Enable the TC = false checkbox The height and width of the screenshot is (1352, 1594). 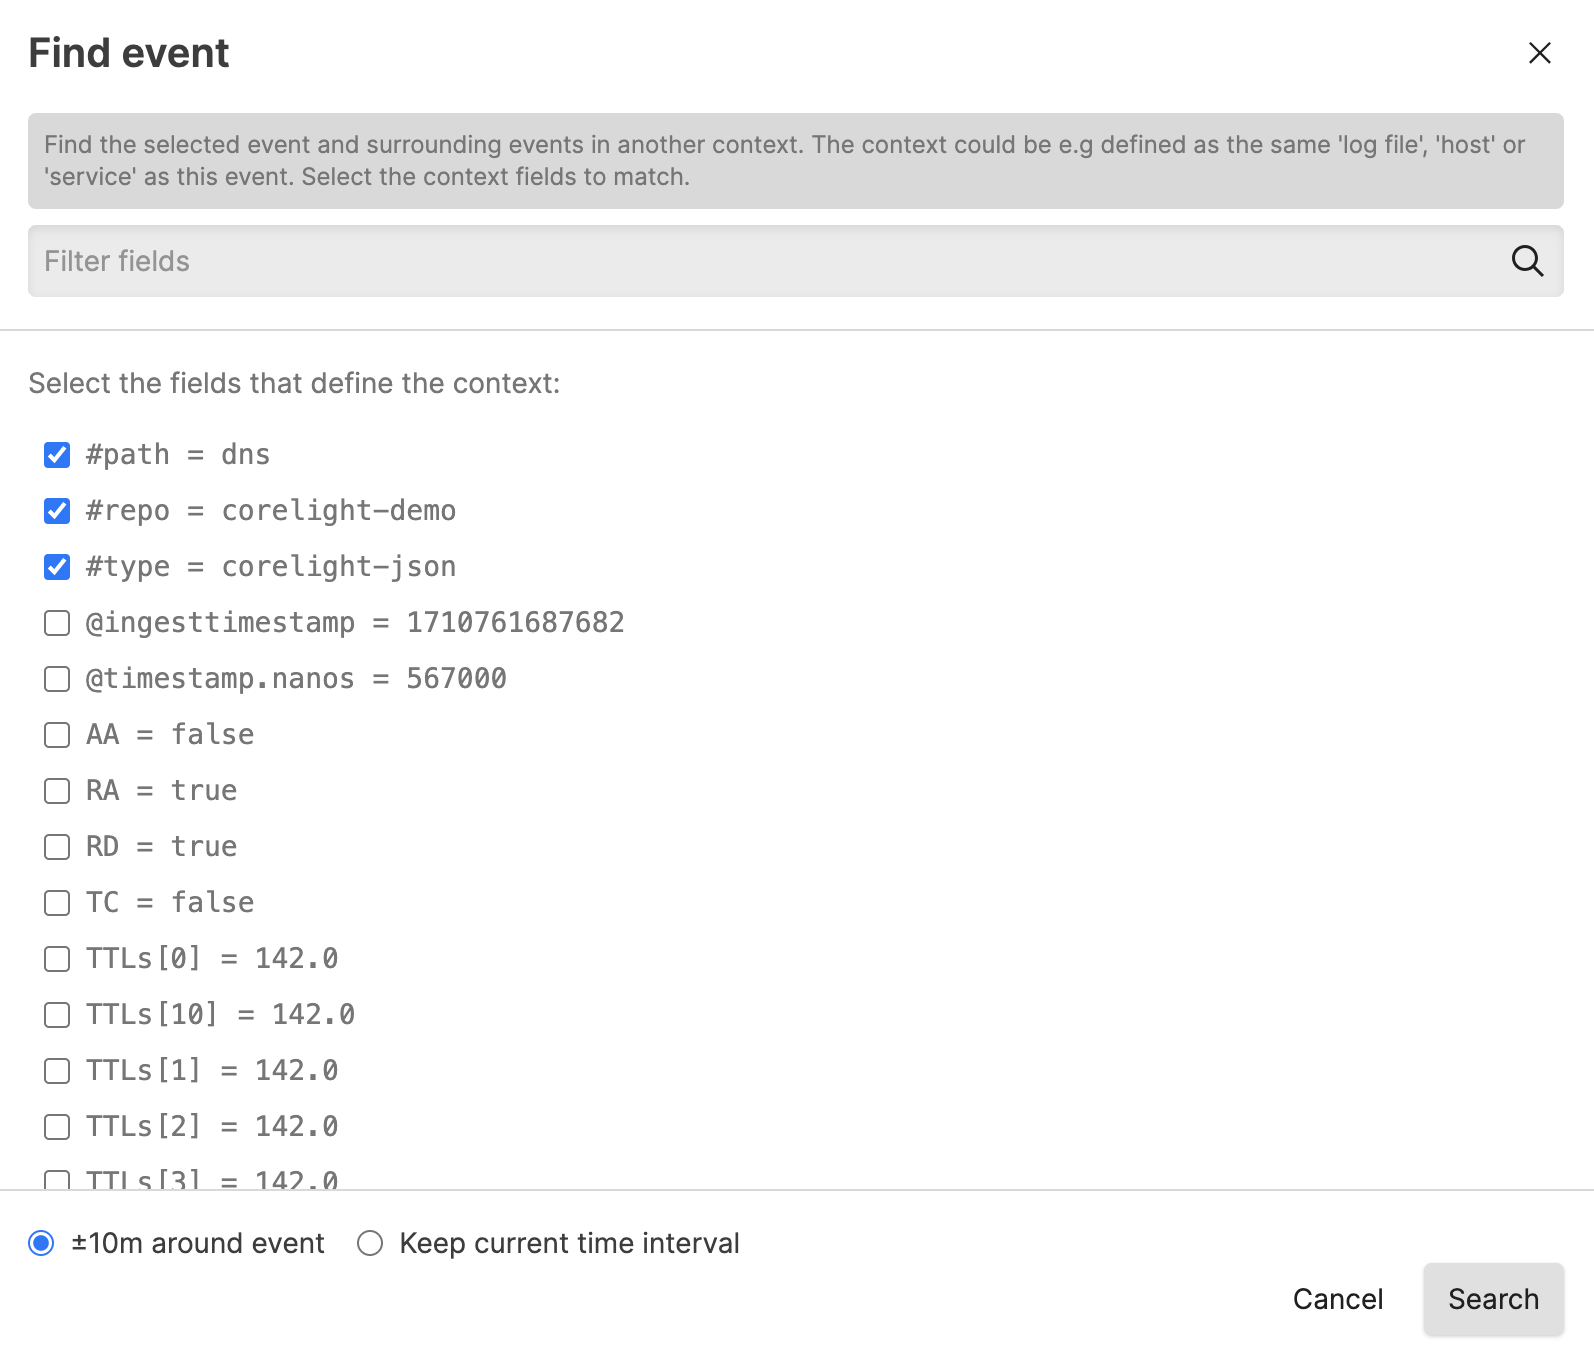(57, 903)
